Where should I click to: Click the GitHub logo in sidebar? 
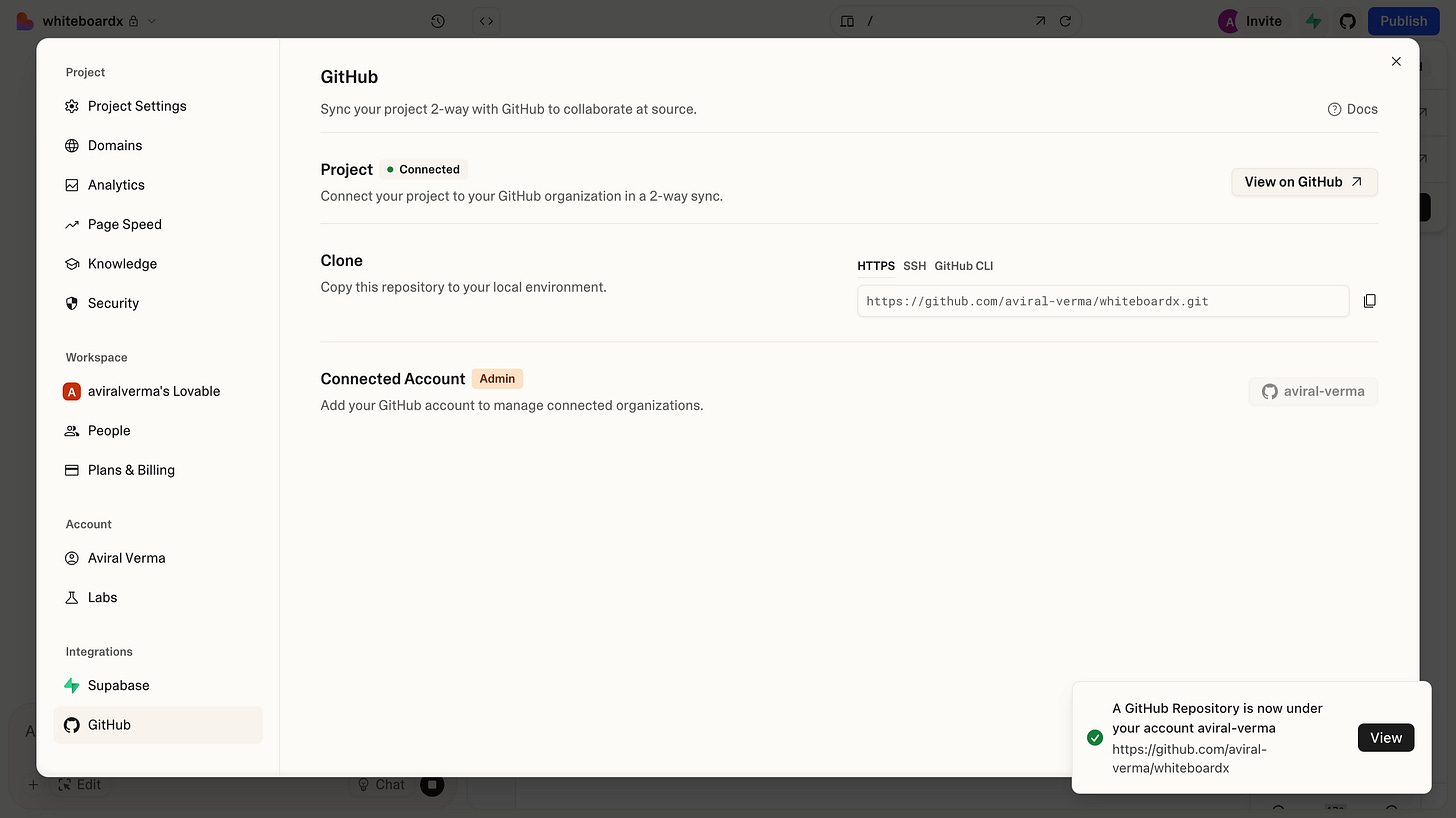pos(72,725)
